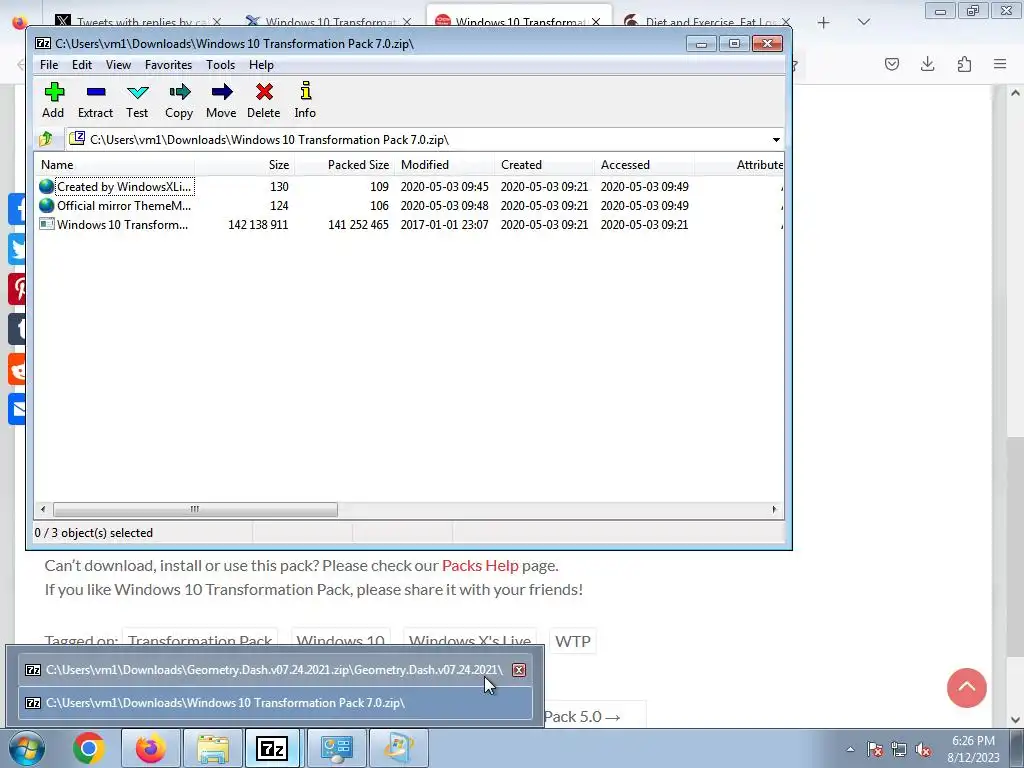Switch to Tweets with replies Firefox tab
The width and height of the screenshot is (1024, 768).
(x=137, y=22)
